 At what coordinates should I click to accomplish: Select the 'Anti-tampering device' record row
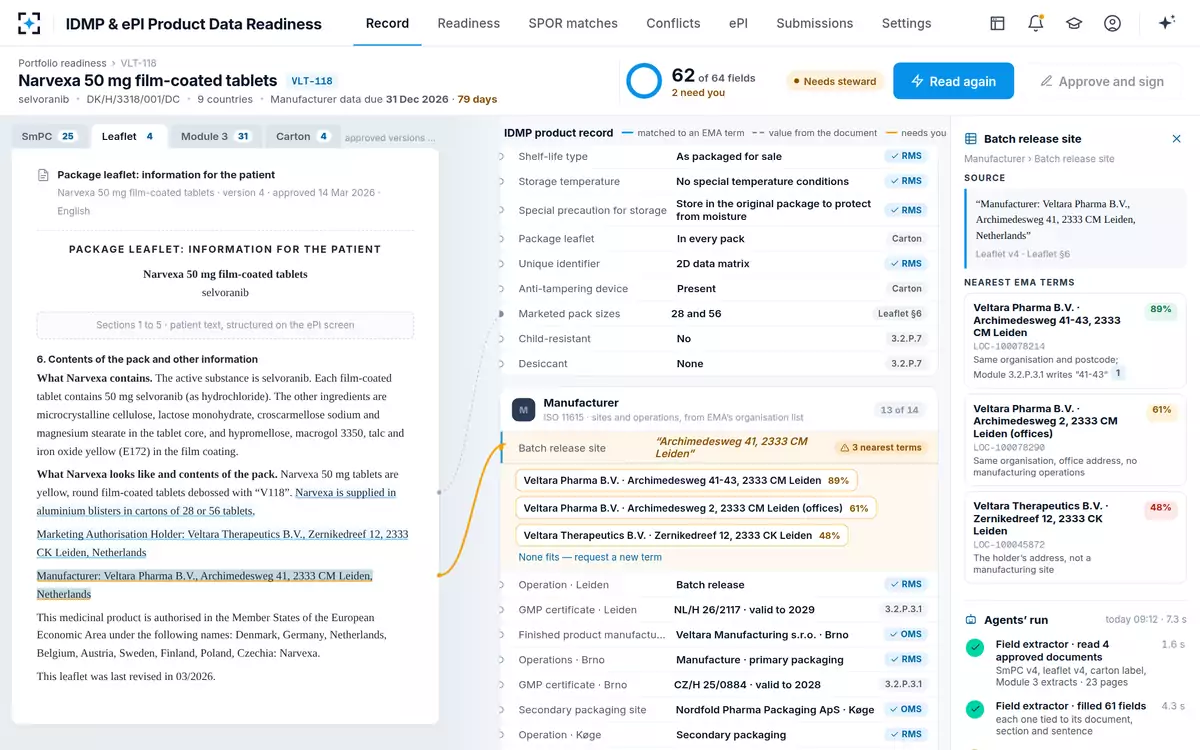pos(719,289)
